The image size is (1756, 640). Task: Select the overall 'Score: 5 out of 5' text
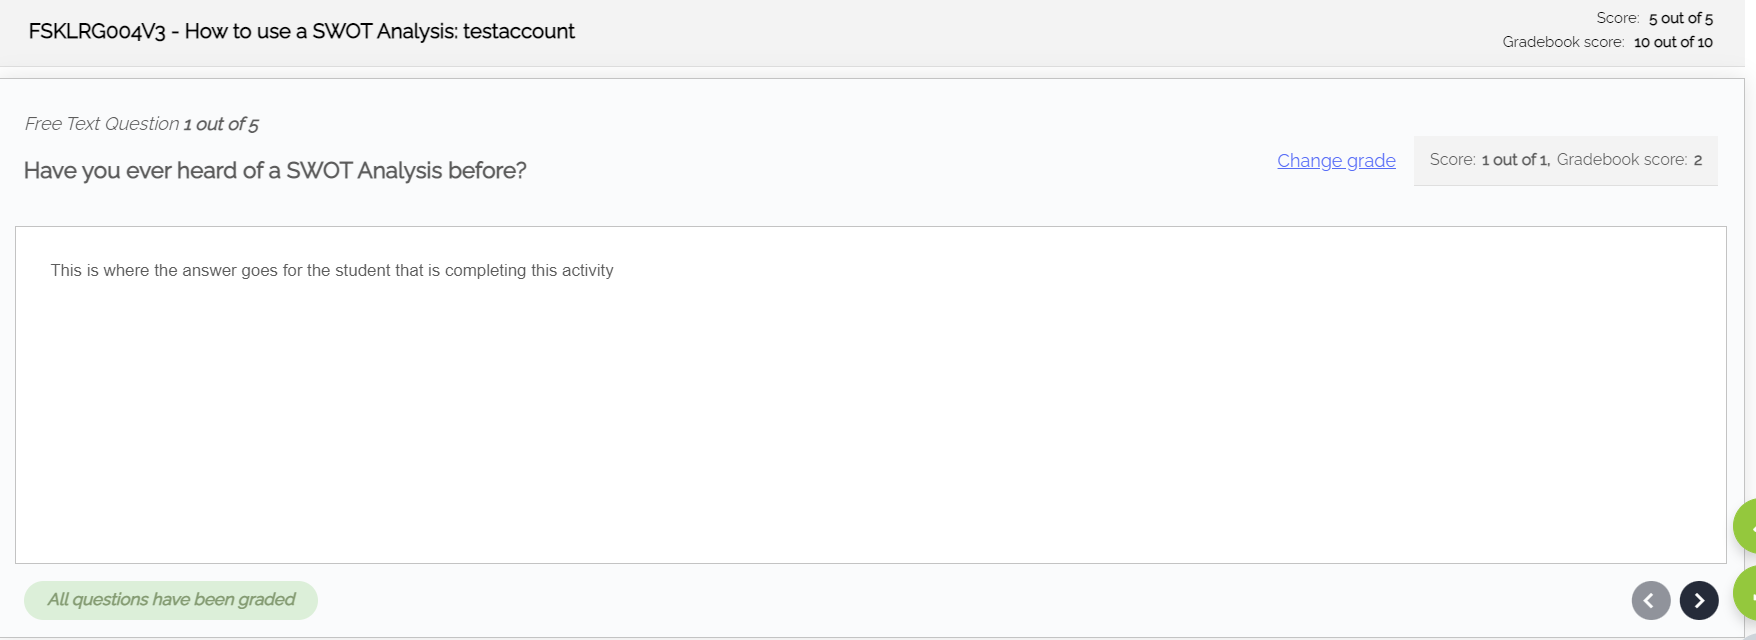tap(1654, 18)
